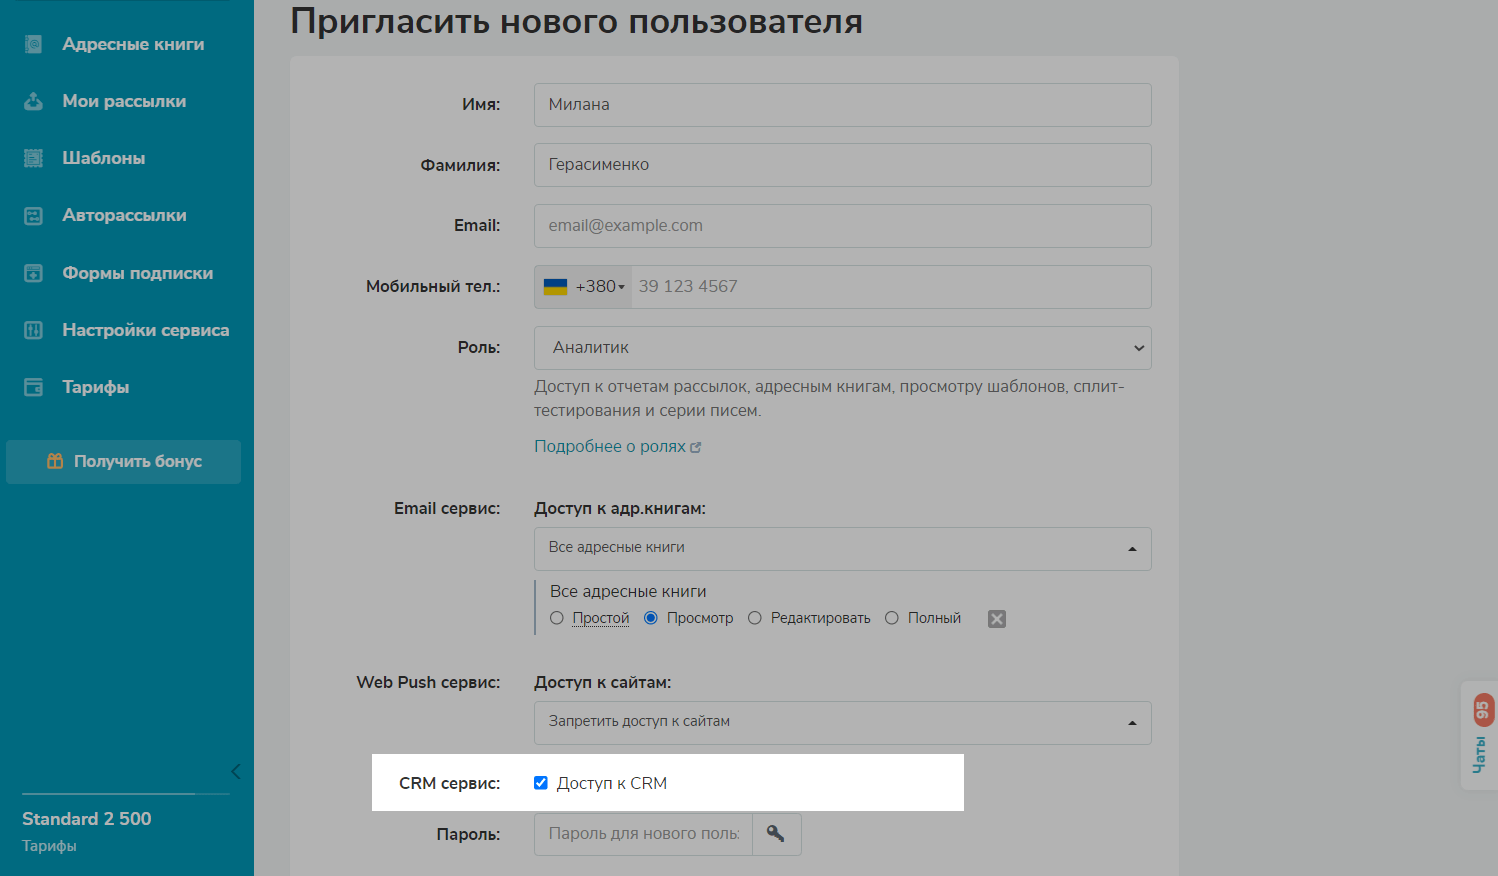
Task: Click the Авторассылки sidebar icon
Action: 33,216
